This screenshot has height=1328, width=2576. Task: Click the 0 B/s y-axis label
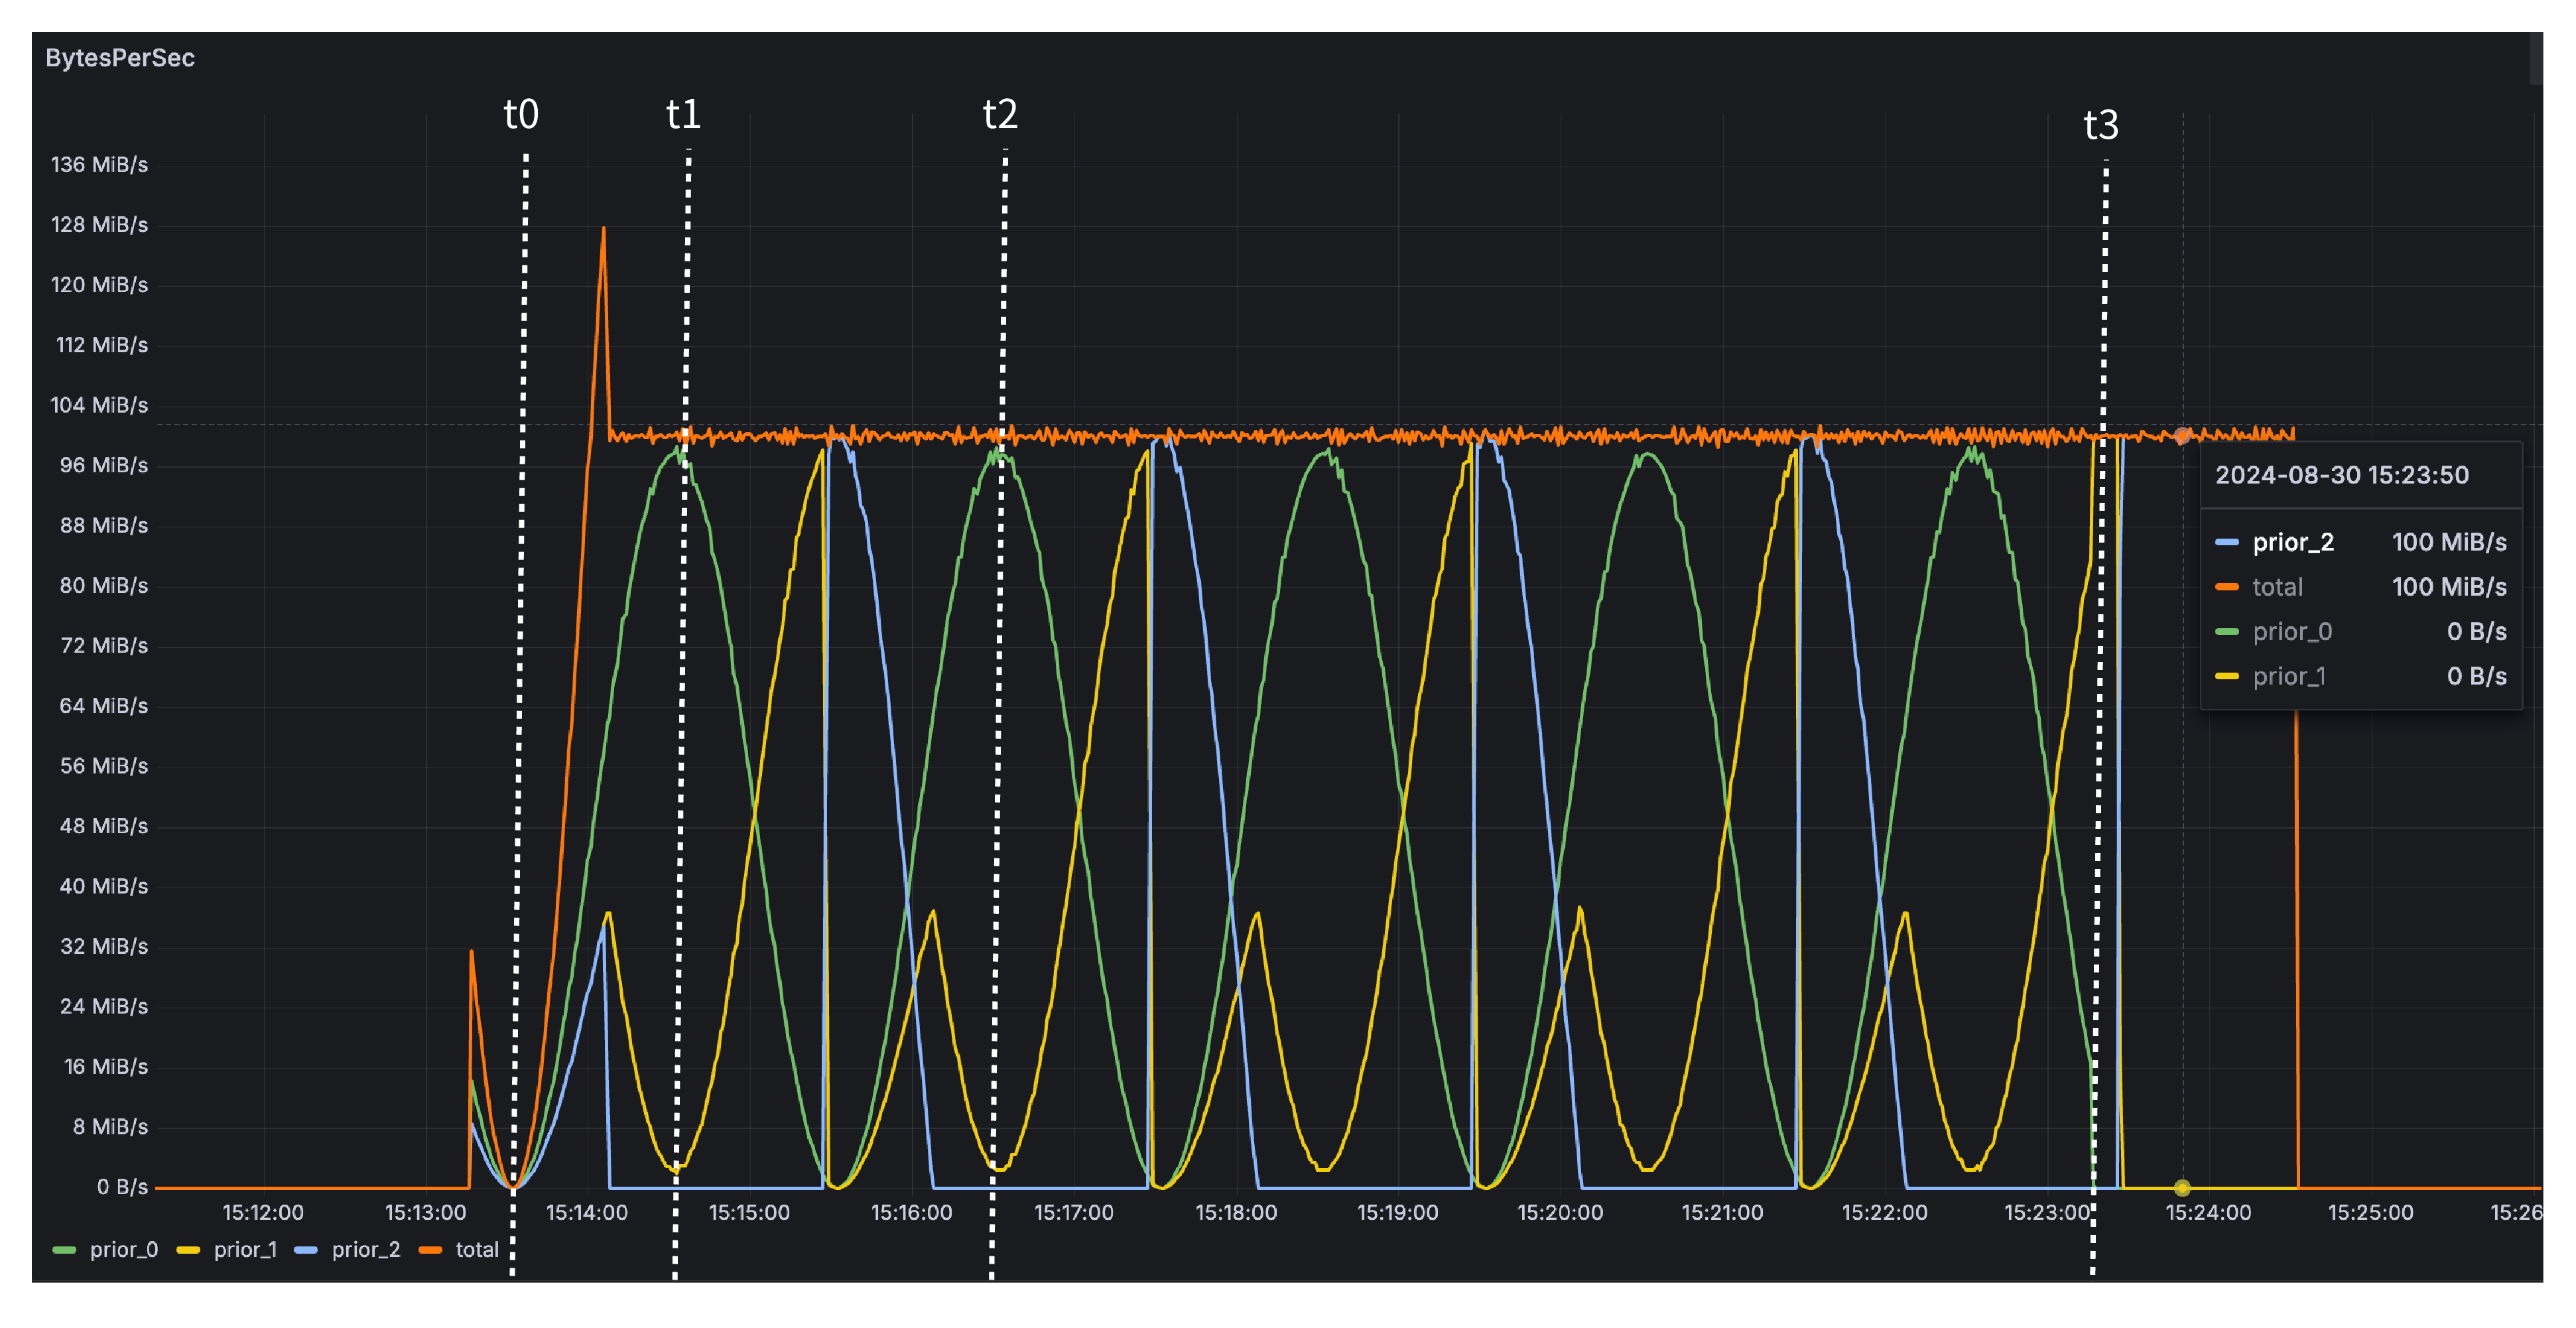[122, 1187]
